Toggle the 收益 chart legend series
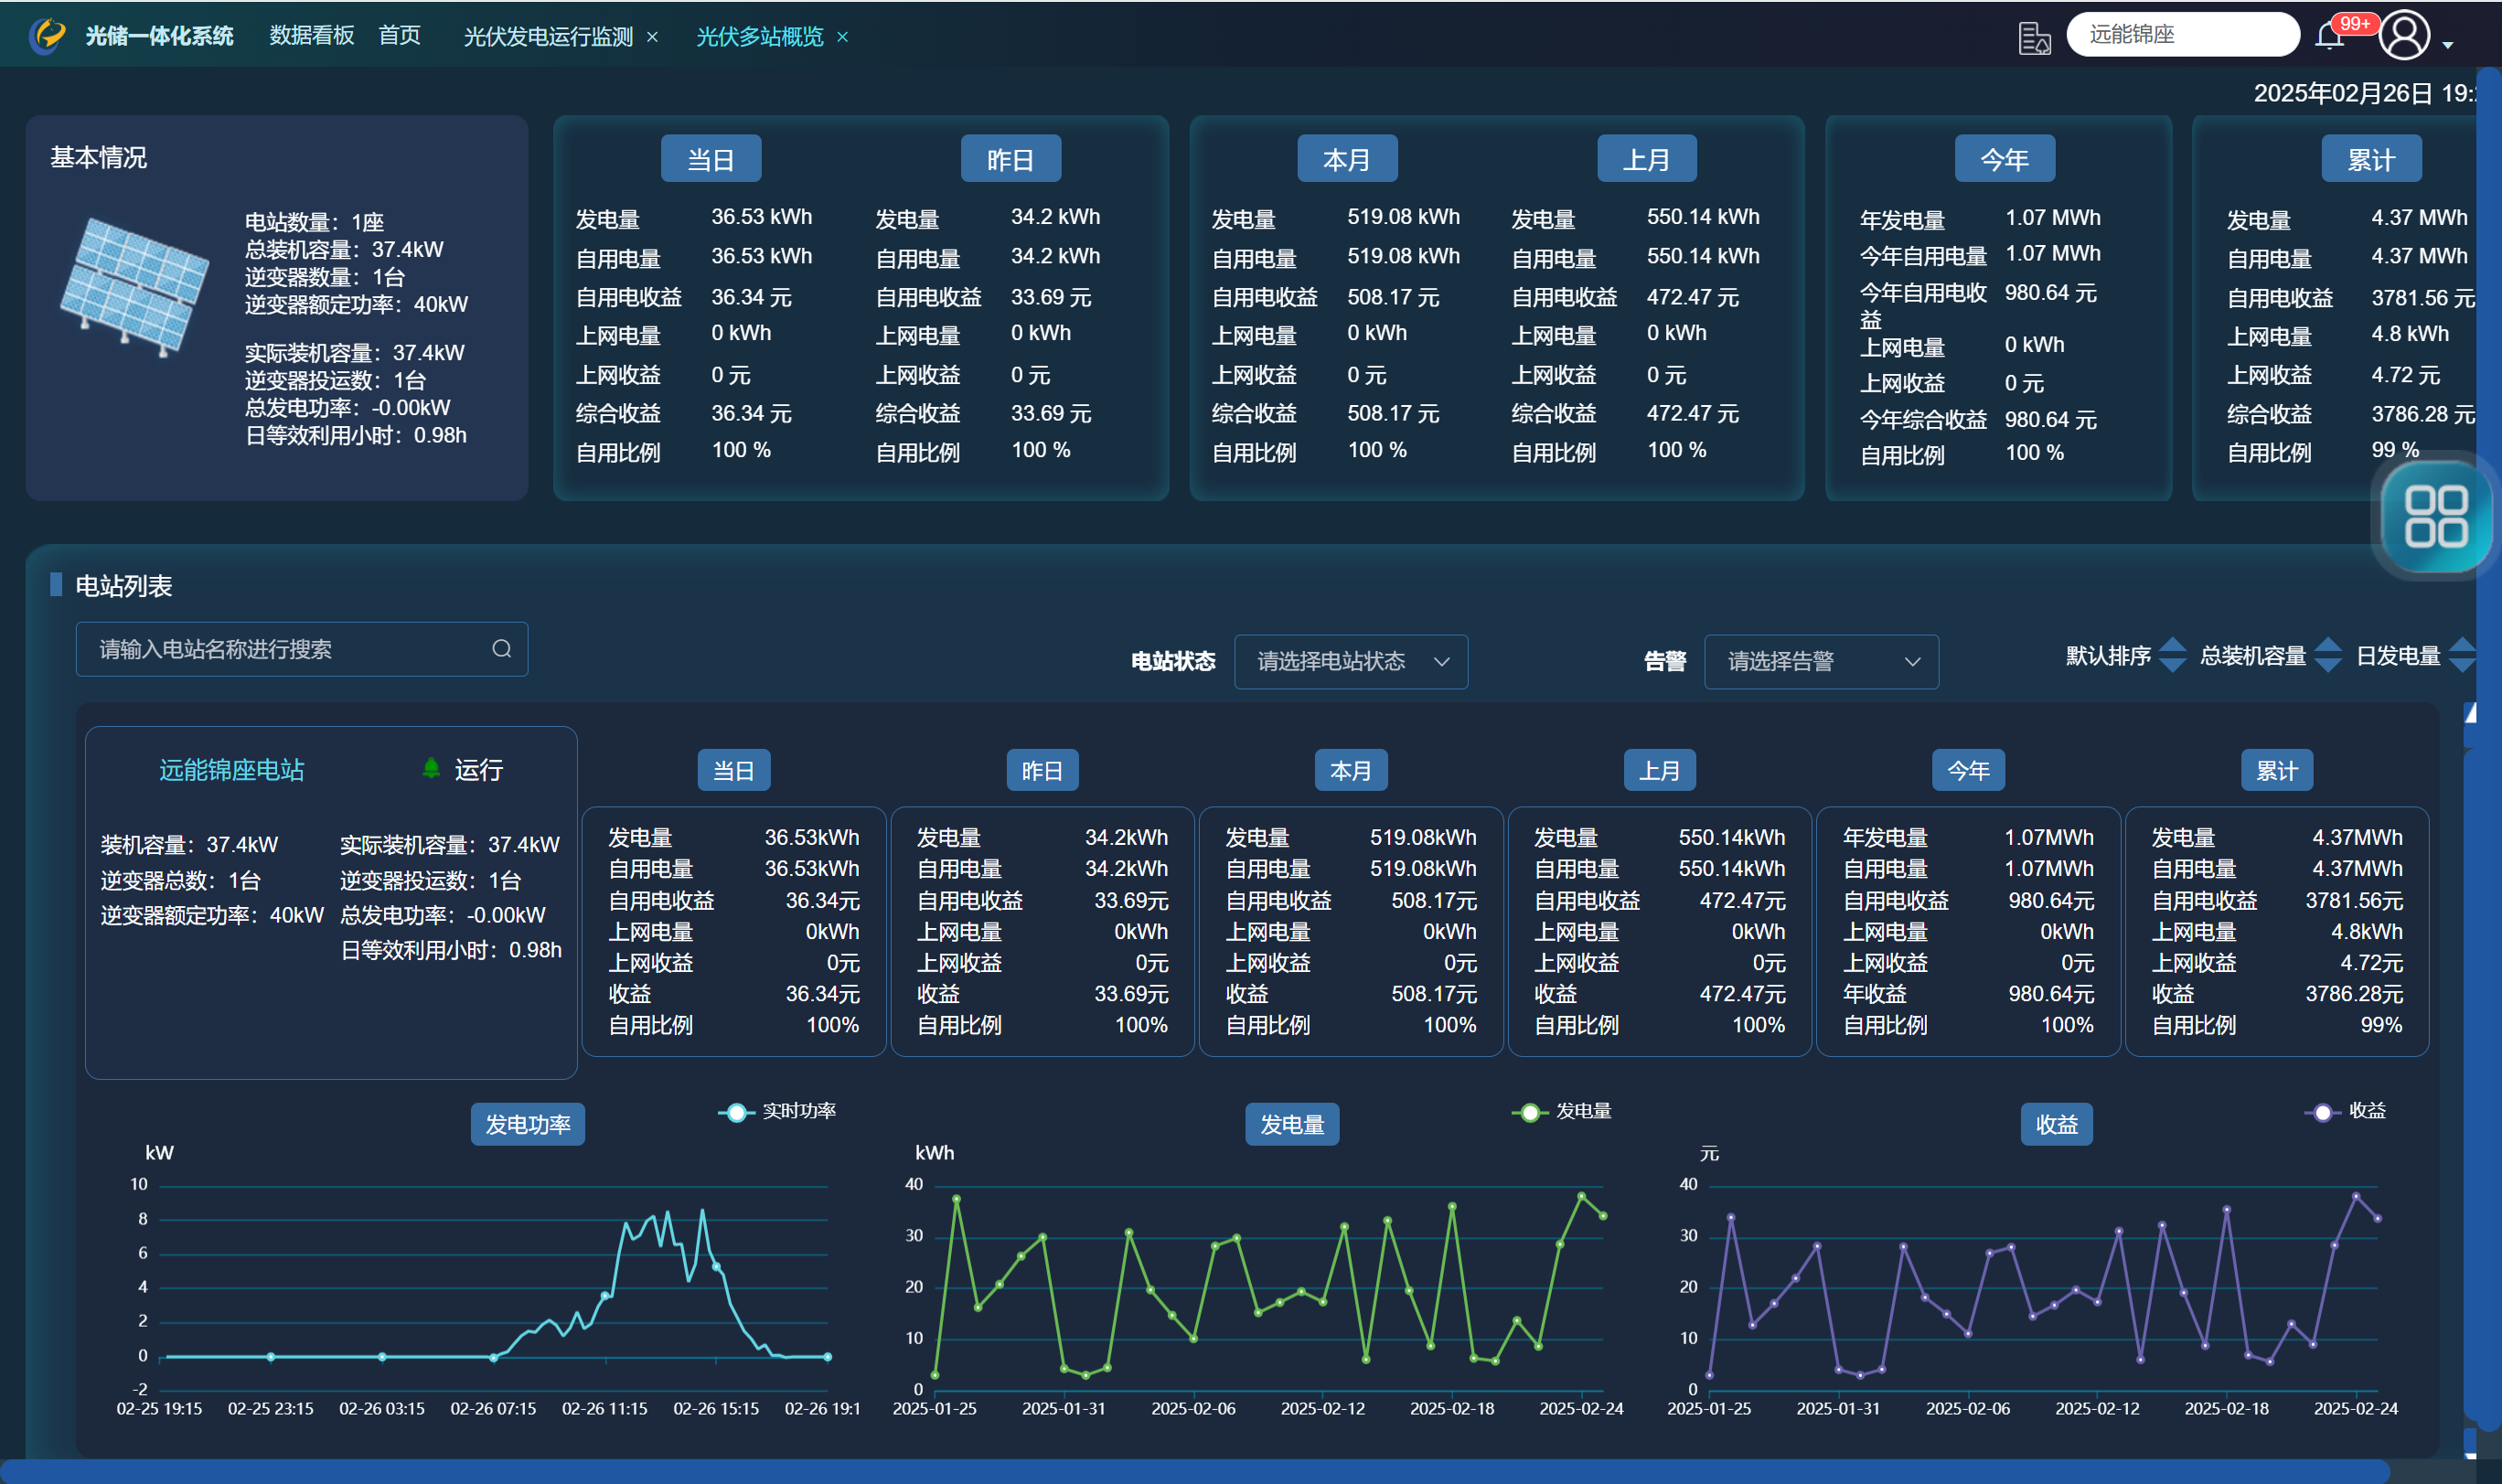2502x1484 pixels. click(x=2346, y=1112)
